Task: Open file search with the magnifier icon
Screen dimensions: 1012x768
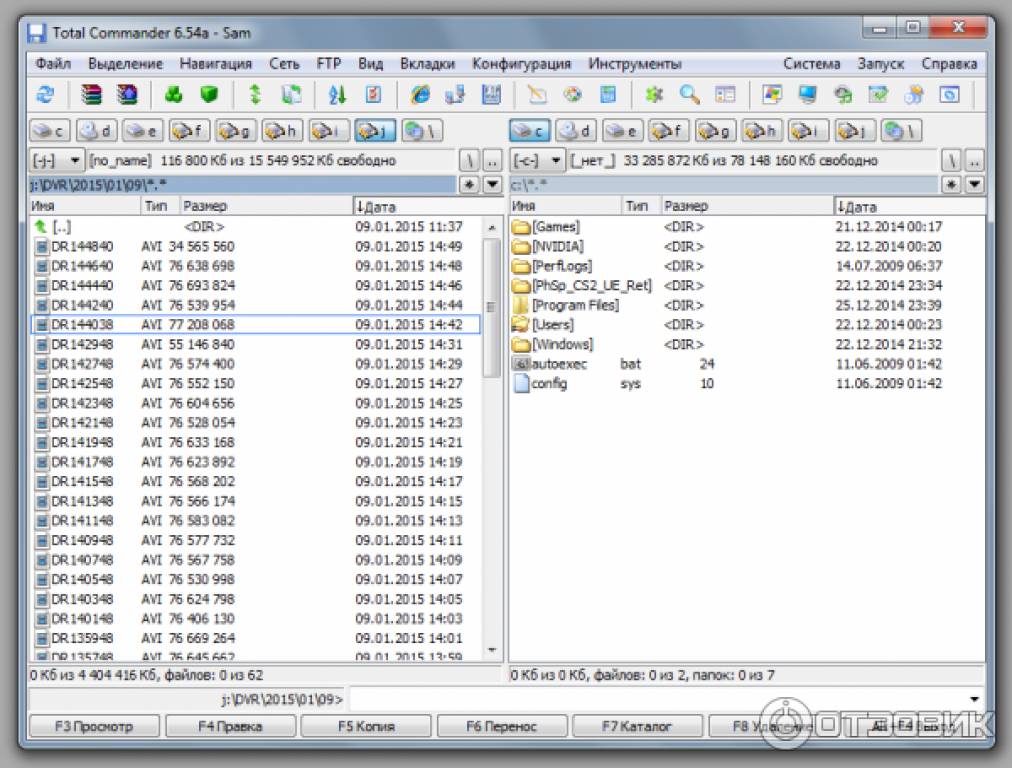Action: tap(690, 95)
